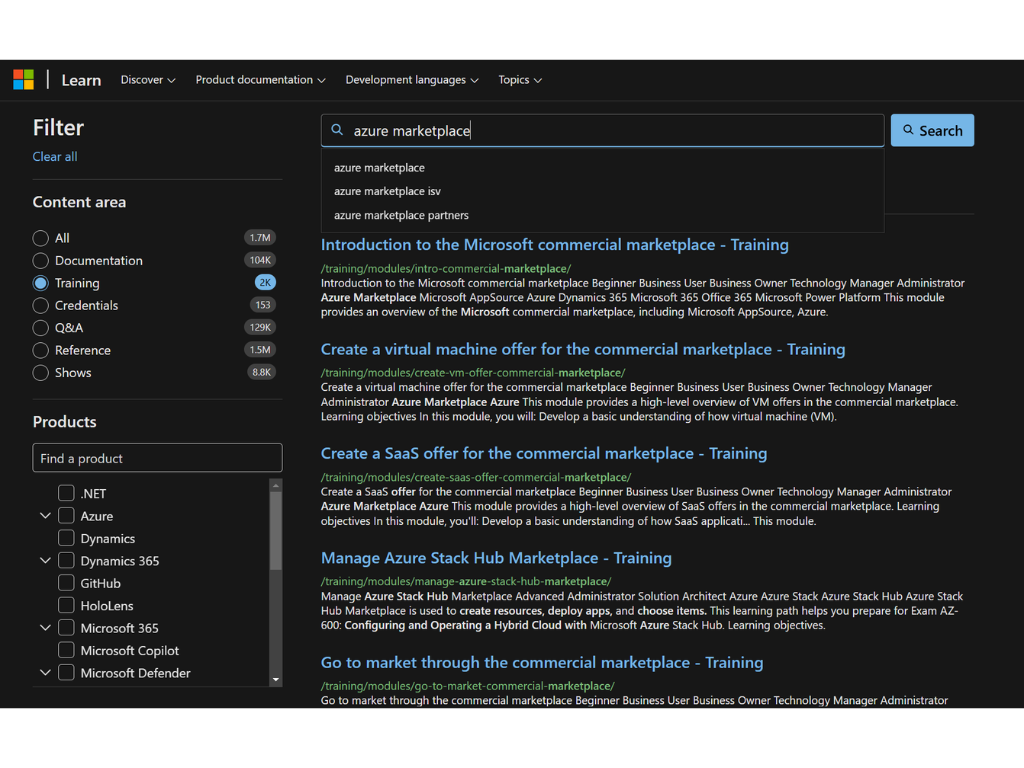
Task: Expand the Dynamics 365 product tree
Action: (45, 560)
